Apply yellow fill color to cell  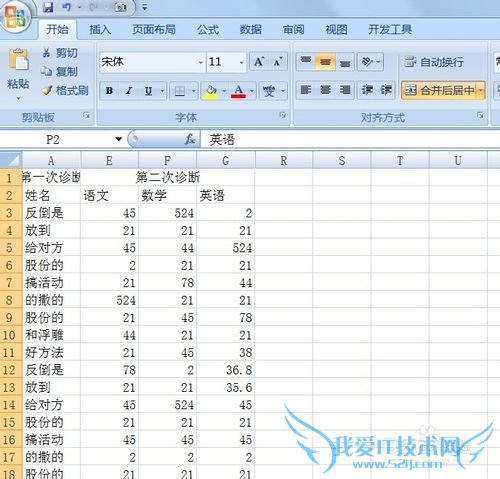[211, 91]
